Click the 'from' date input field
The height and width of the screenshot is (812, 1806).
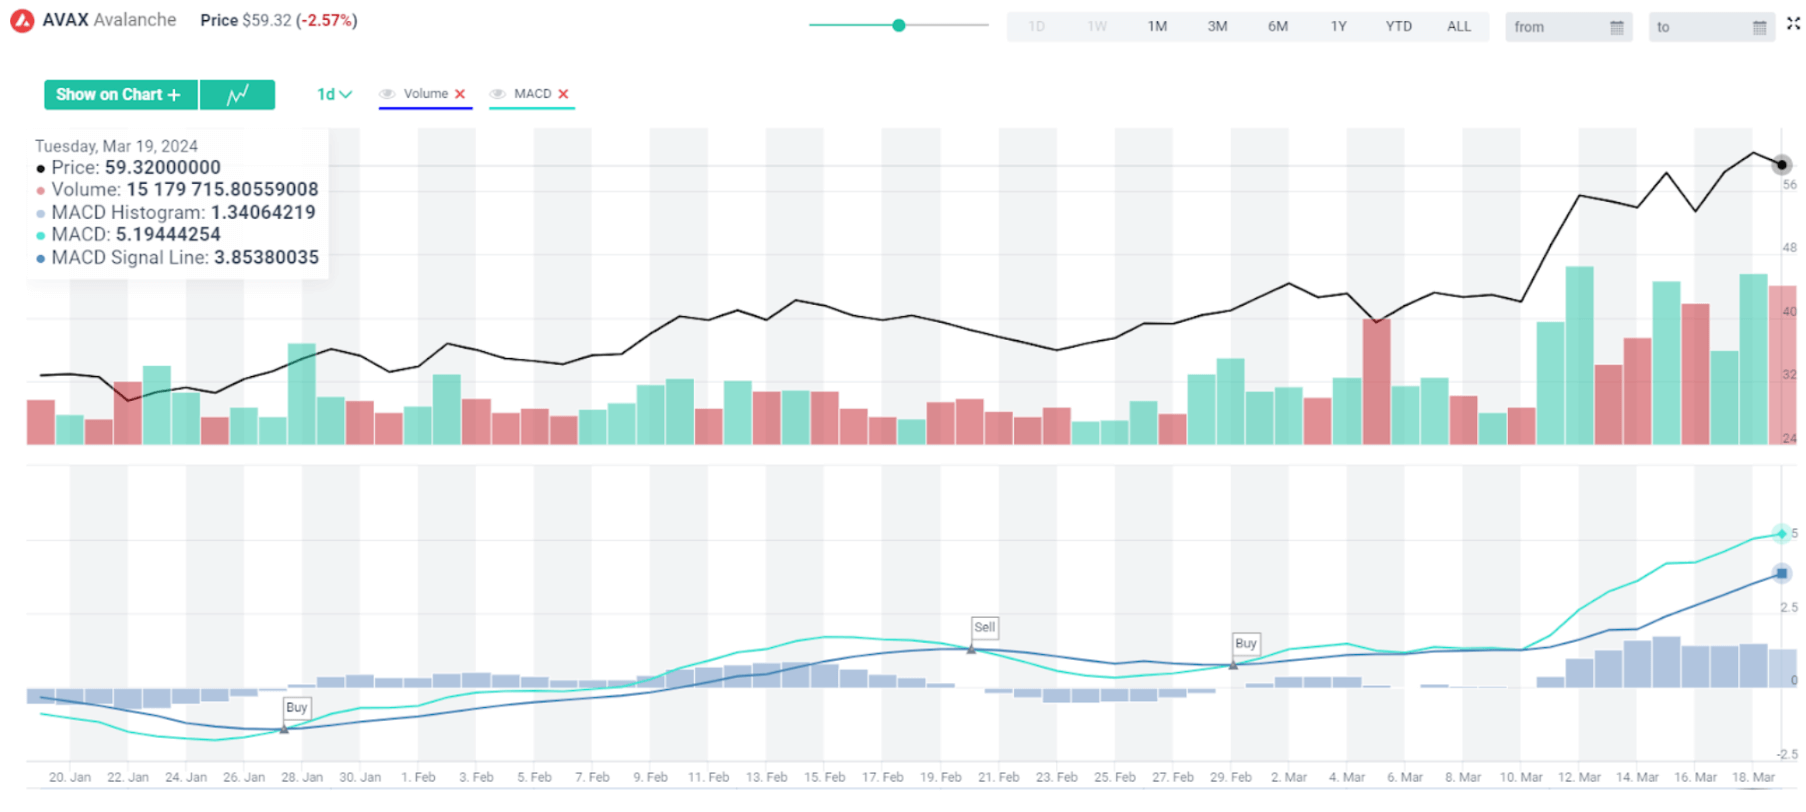tap(1555, 27)
